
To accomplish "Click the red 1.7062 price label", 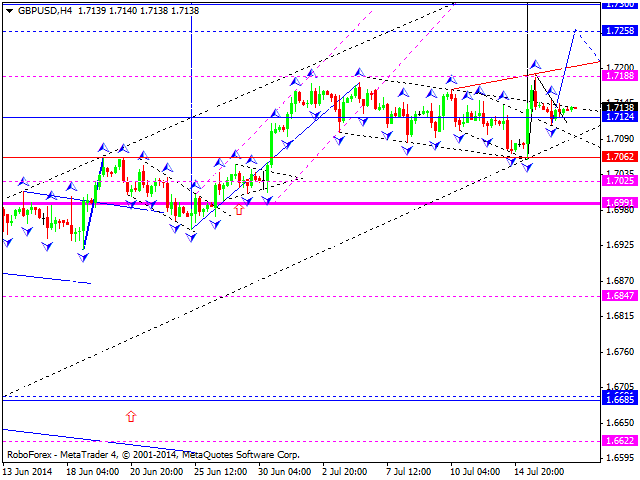I will (x=620, y=157).
